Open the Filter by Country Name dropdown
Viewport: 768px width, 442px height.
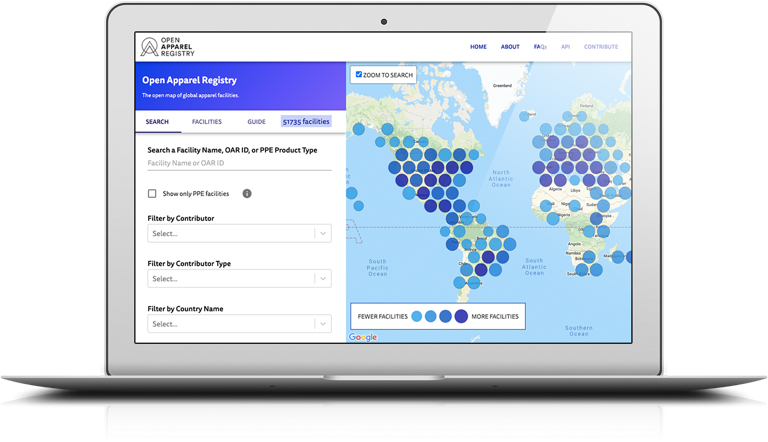click(240, 323)
